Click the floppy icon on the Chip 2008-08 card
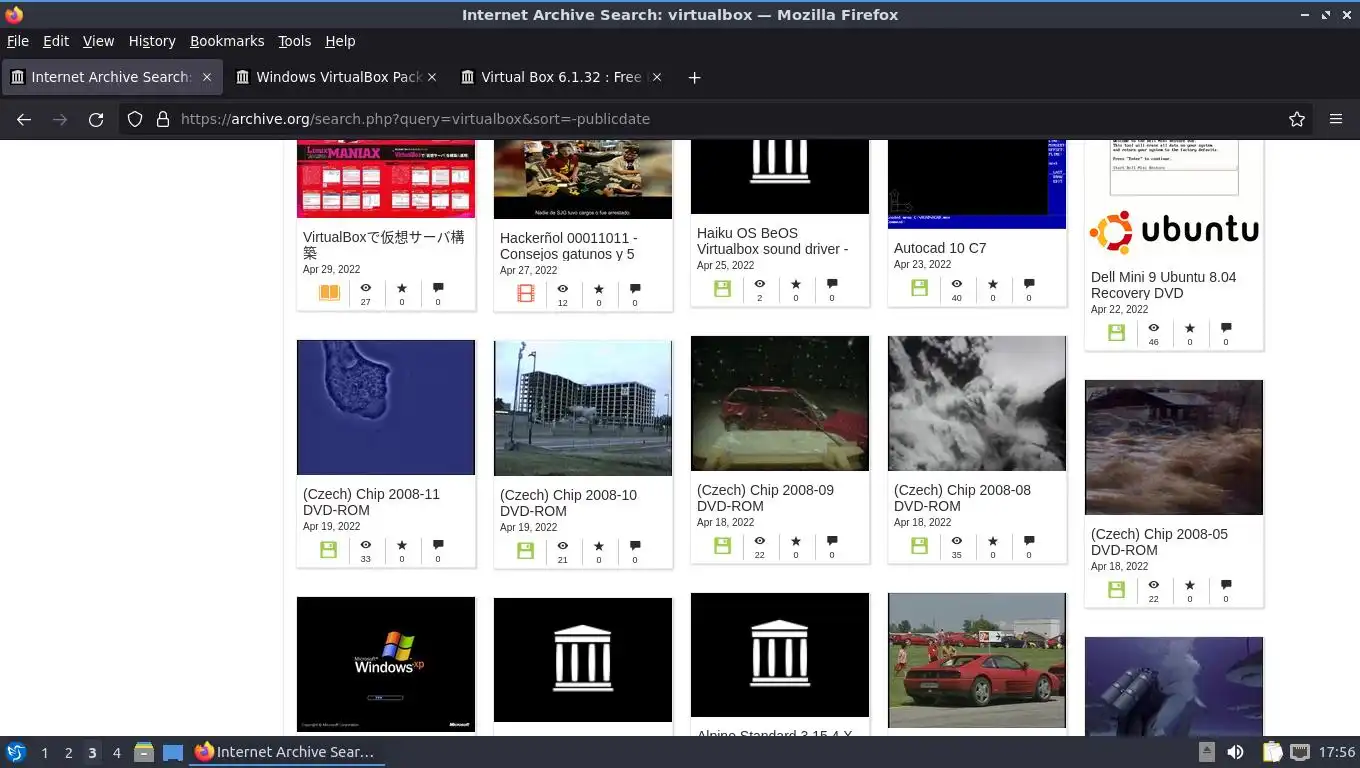1360x768 pixels. pos(920,546)
